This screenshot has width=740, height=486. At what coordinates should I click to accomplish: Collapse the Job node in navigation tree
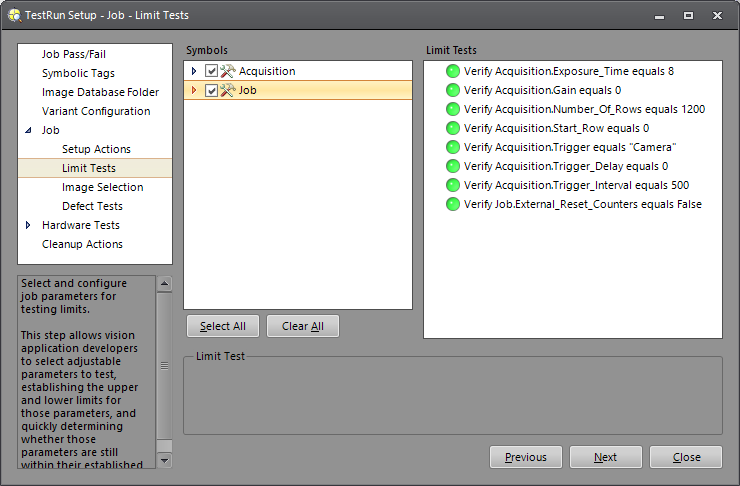tap(29, 130)
